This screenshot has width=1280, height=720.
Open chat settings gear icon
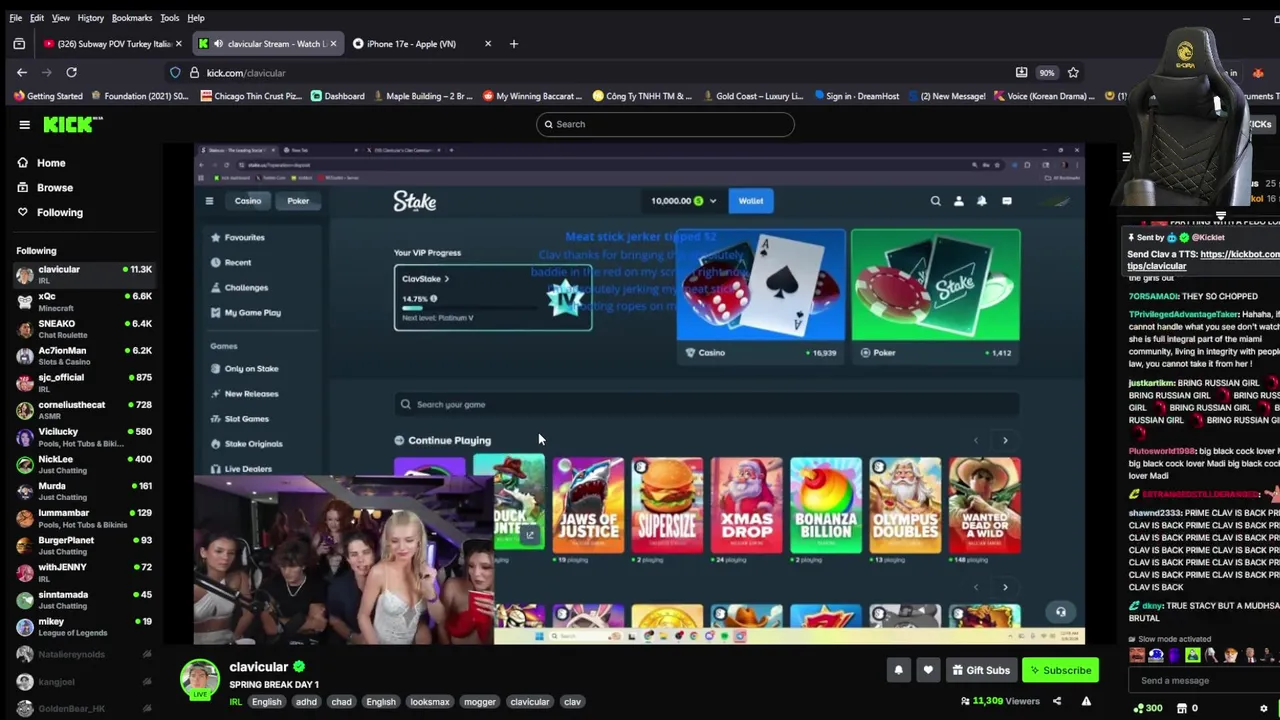1264,708
